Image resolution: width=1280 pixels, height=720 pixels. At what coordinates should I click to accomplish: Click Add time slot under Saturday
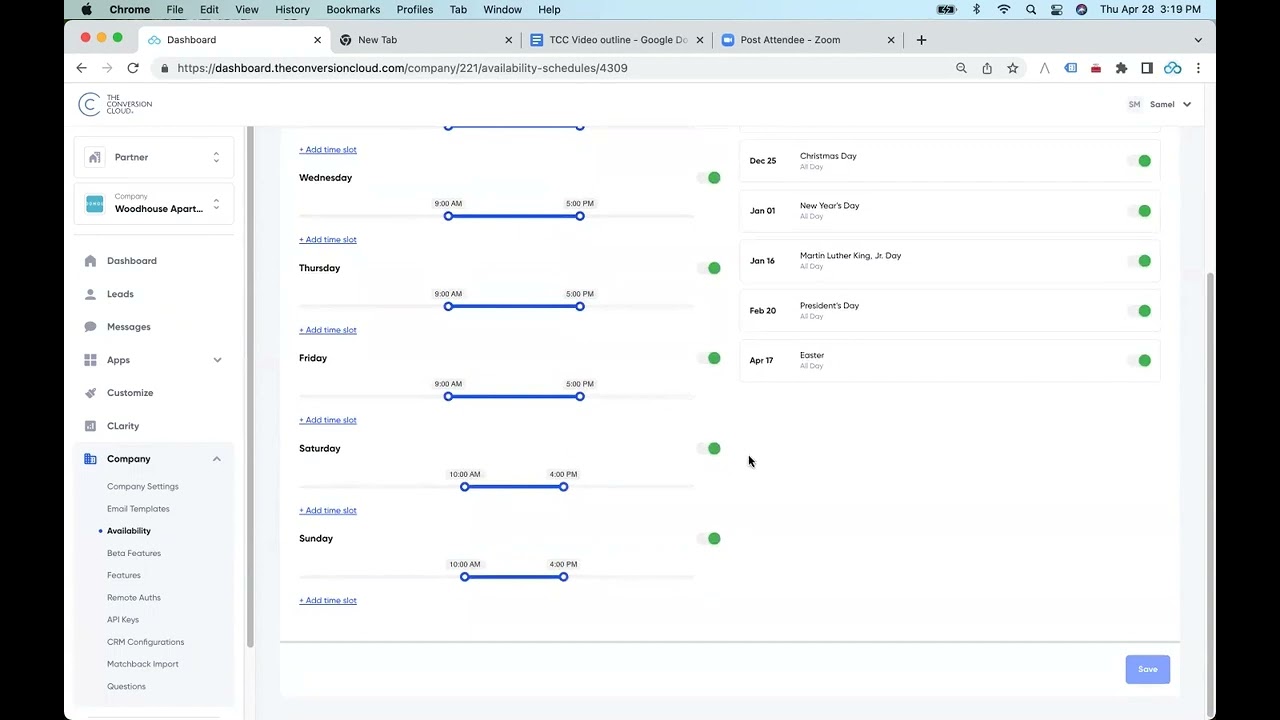pyautogui.click(x=328, y=510)
